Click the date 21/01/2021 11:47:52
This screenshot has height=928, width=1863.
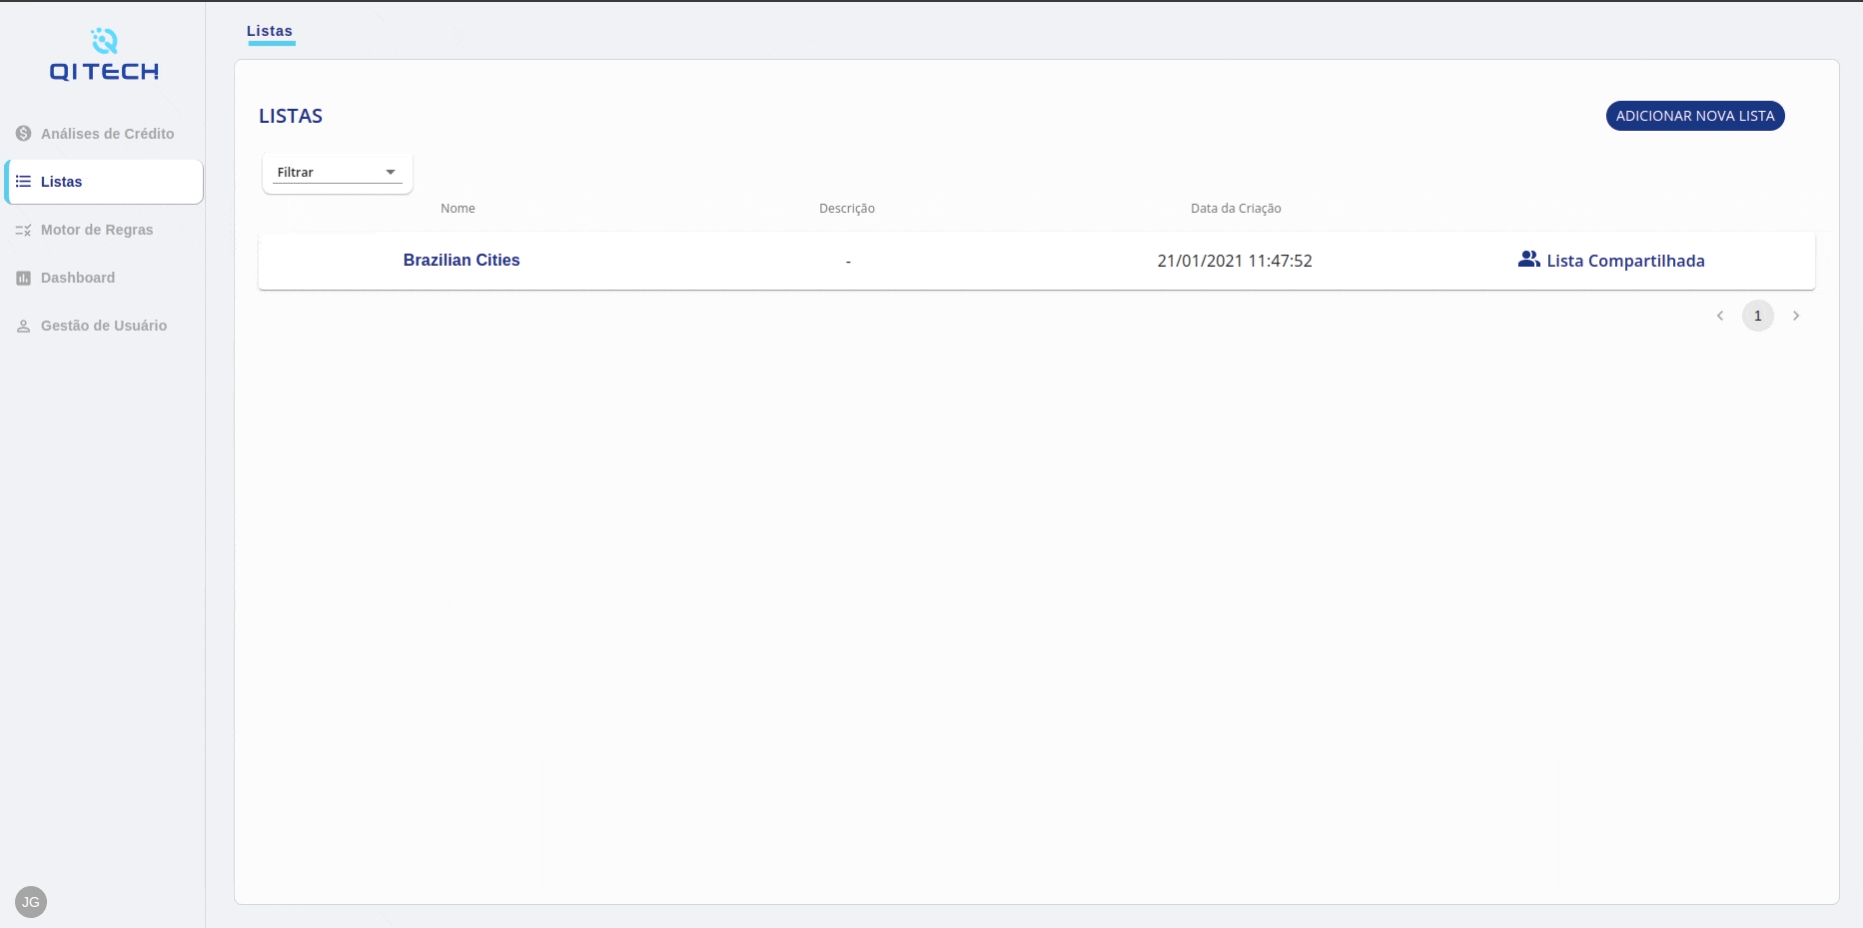coord(1235,261)
